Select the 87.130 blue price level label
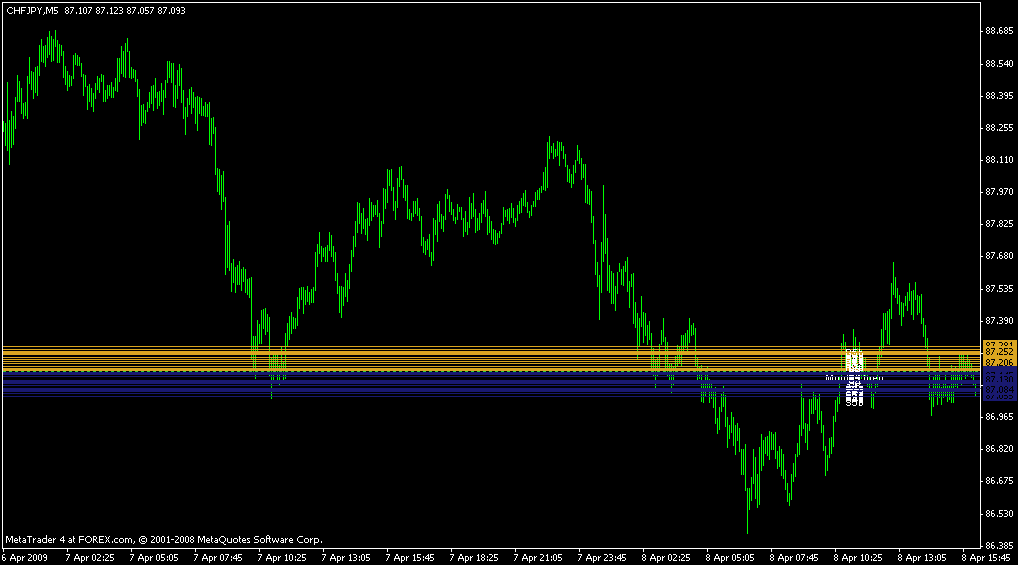 999,380
